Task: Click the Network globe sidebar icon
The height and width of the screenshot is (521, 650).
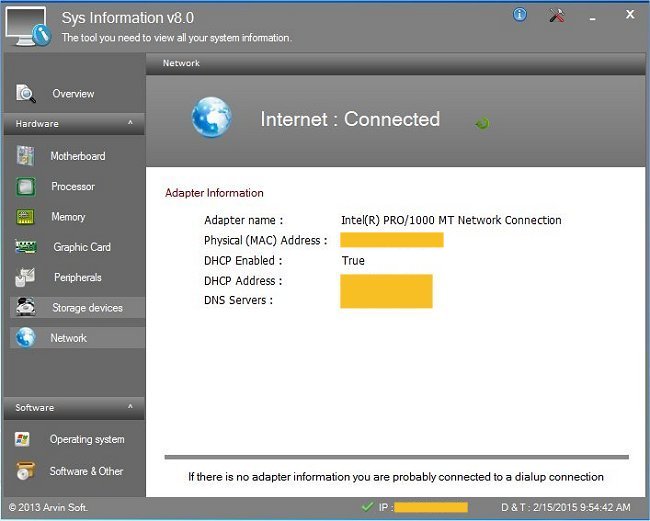Action: (26, 338)
